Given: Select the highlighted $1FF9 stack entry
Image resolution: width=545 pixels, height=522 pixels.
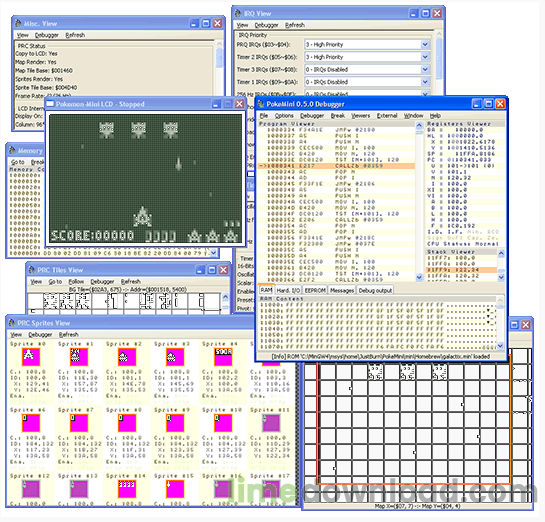Looking at the screenshot, I should tap(461, 270).
